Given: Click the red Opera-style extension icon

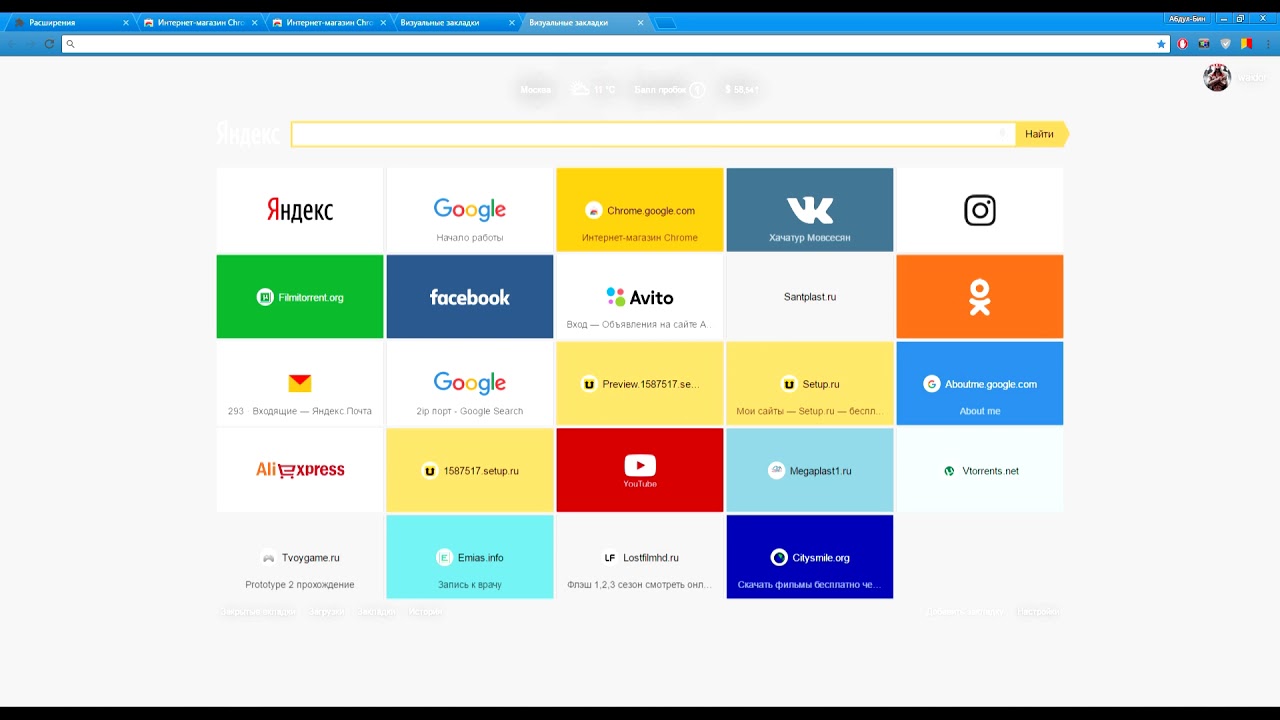Looking at the screenshot, I should [1183, 44].
